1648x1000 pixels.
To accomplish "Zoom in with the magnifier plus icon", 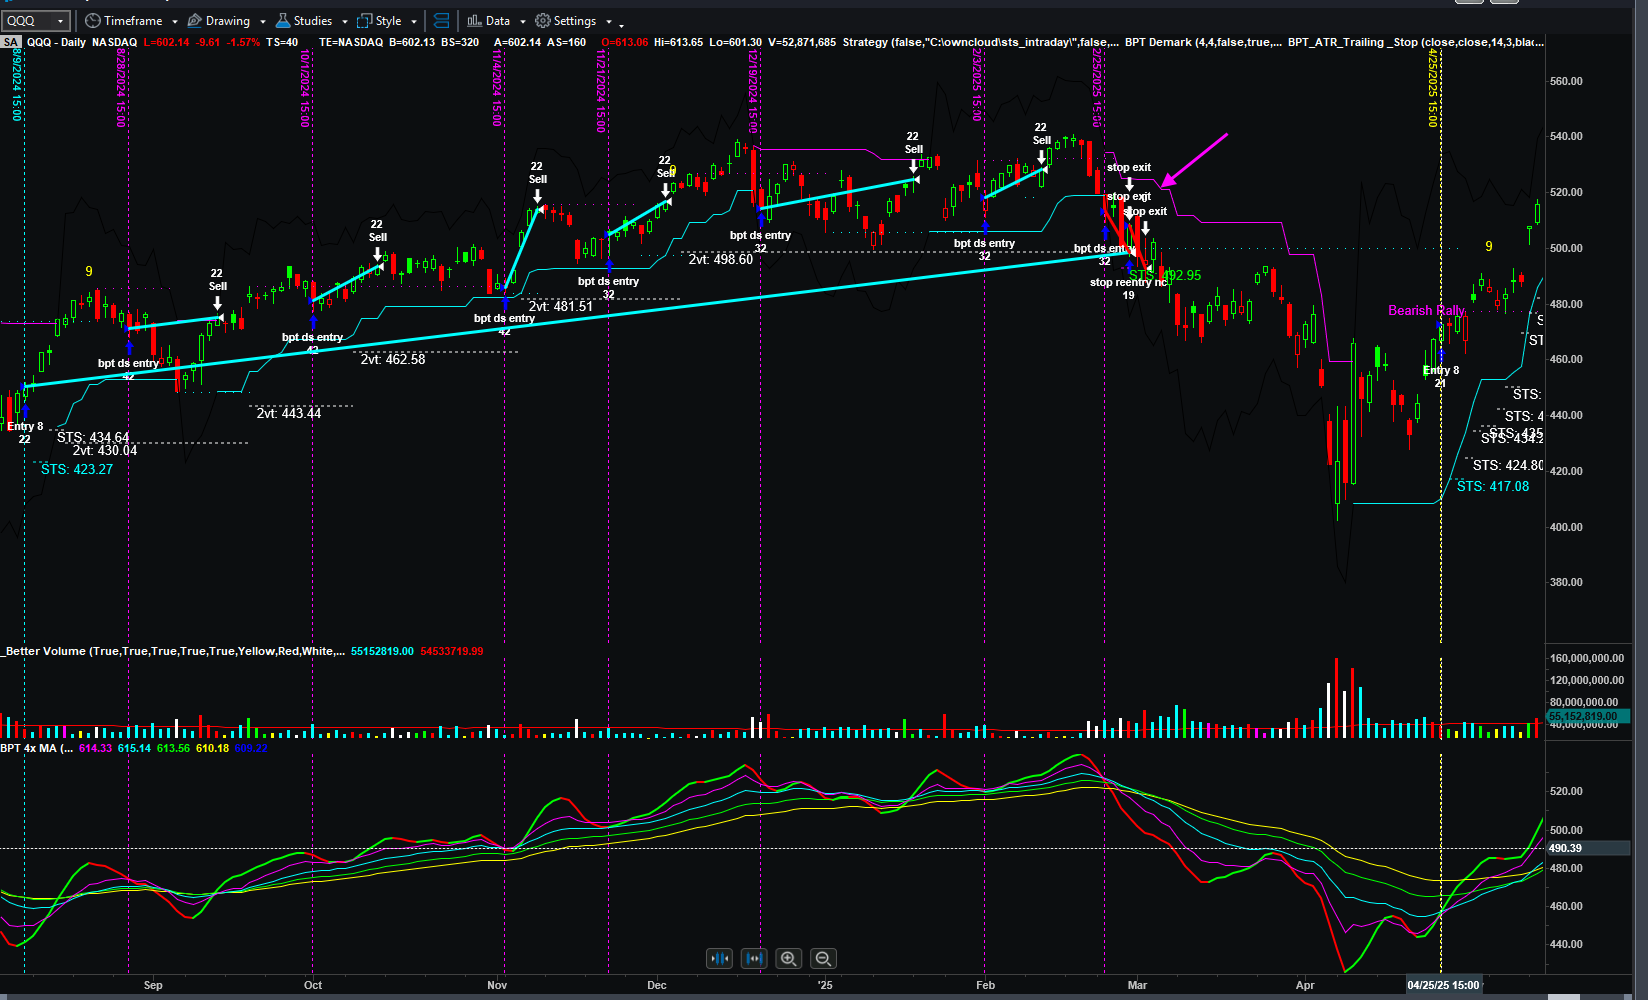I will (789, 959).
